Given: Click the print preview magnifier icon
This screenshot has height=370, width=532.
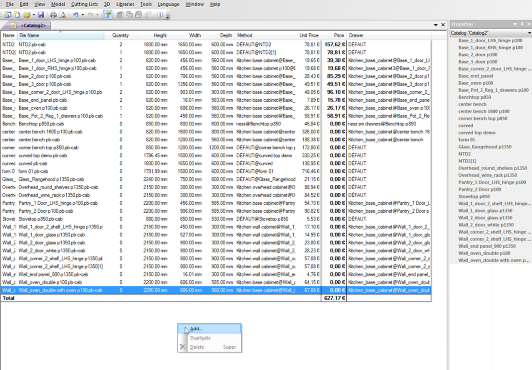Looking at the screenshot, I should click(62, 15).
